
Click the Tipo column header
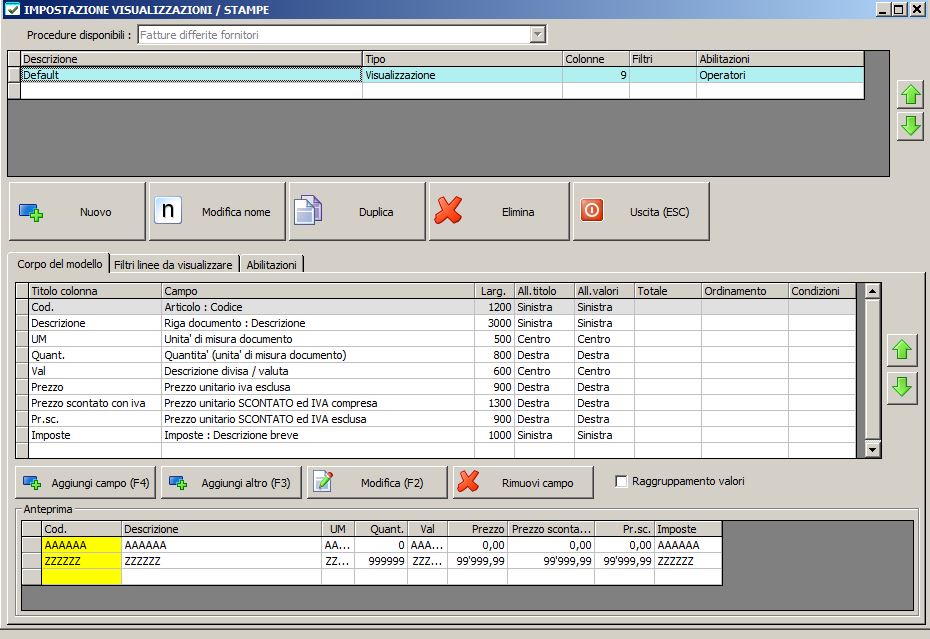(462, 59)
